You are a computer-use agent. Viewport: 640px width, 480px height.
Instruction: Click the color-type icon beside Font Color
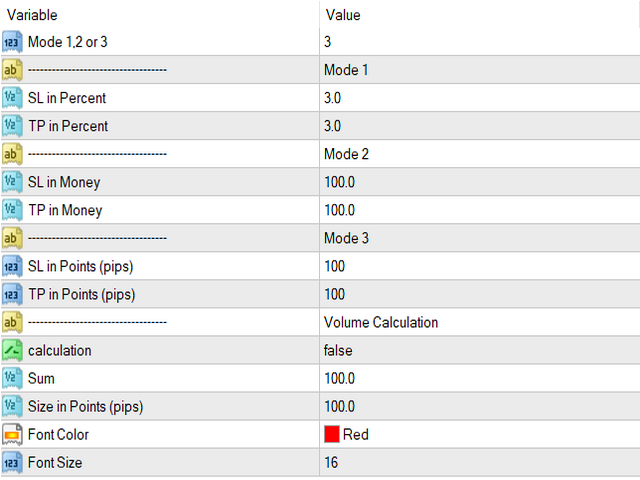point(12,435)
